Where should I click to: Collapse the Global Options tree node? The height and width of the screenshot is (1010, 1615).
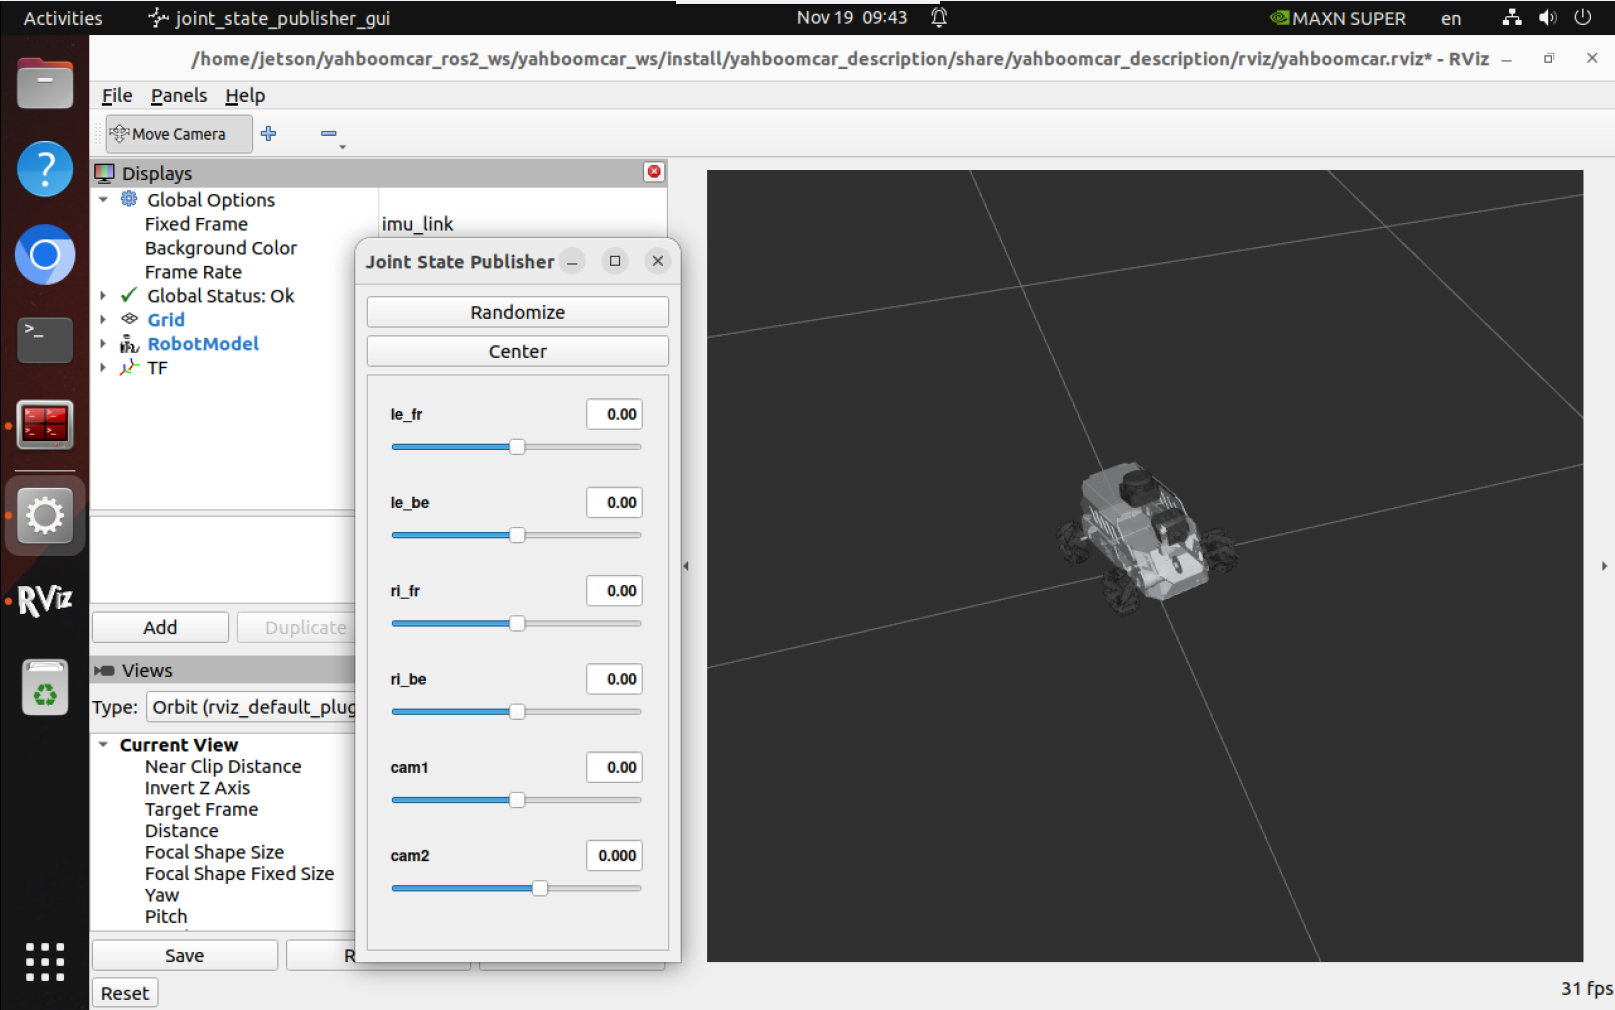click(x=103, y=199)
